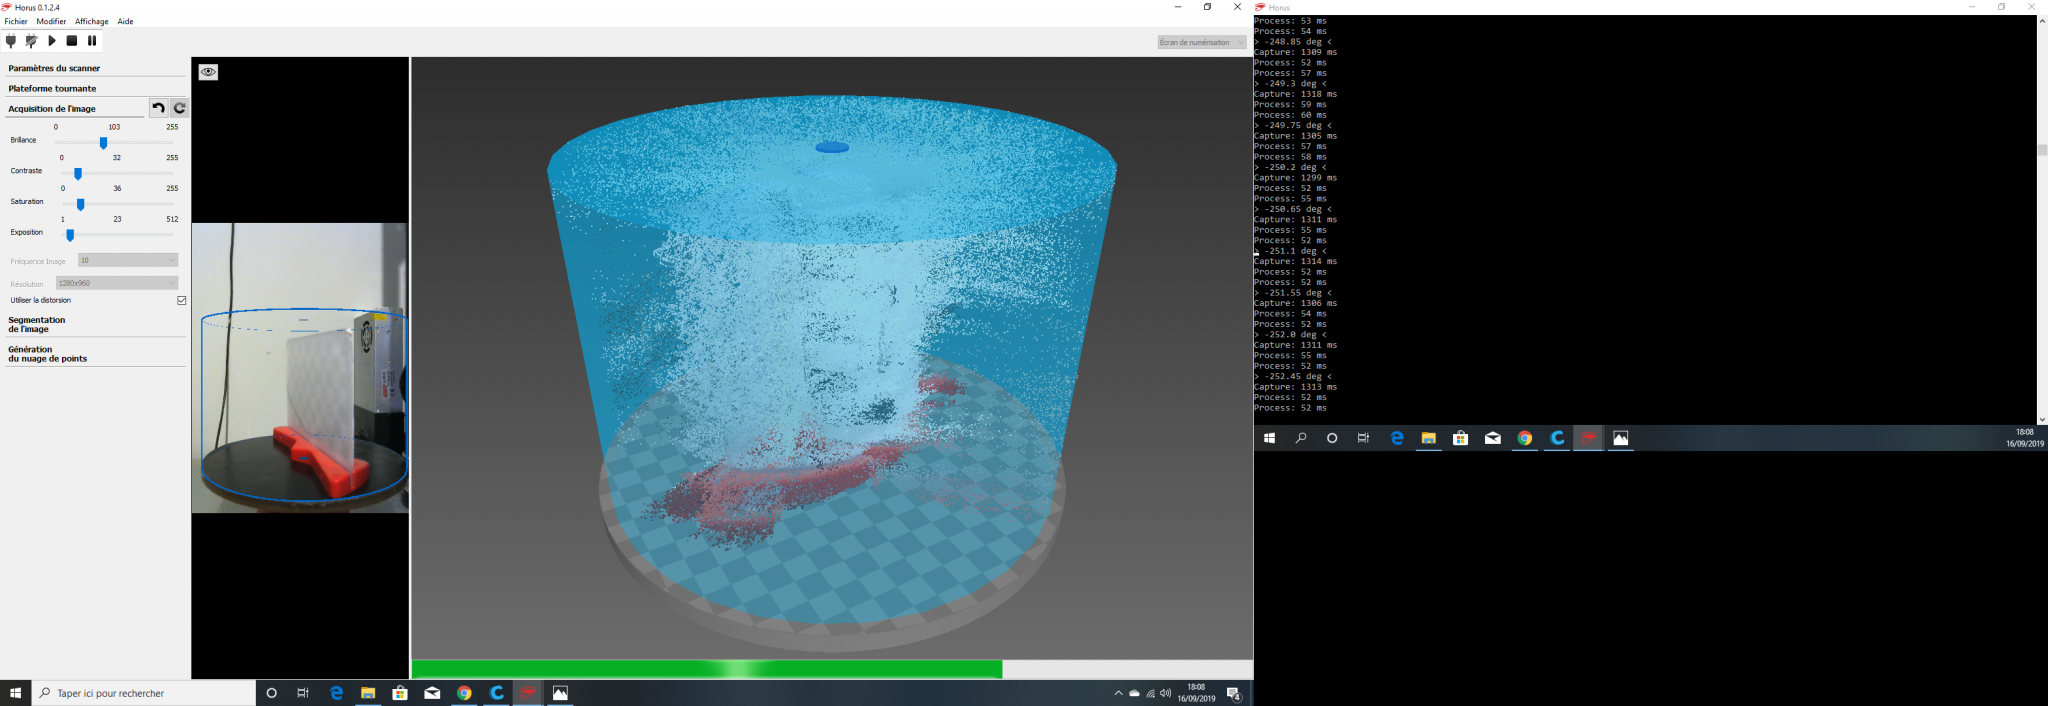The width and height of the screenshot is (2048, 706).
Task: Open the Écran de numérisation dropdown
Action: (1201, 42)
